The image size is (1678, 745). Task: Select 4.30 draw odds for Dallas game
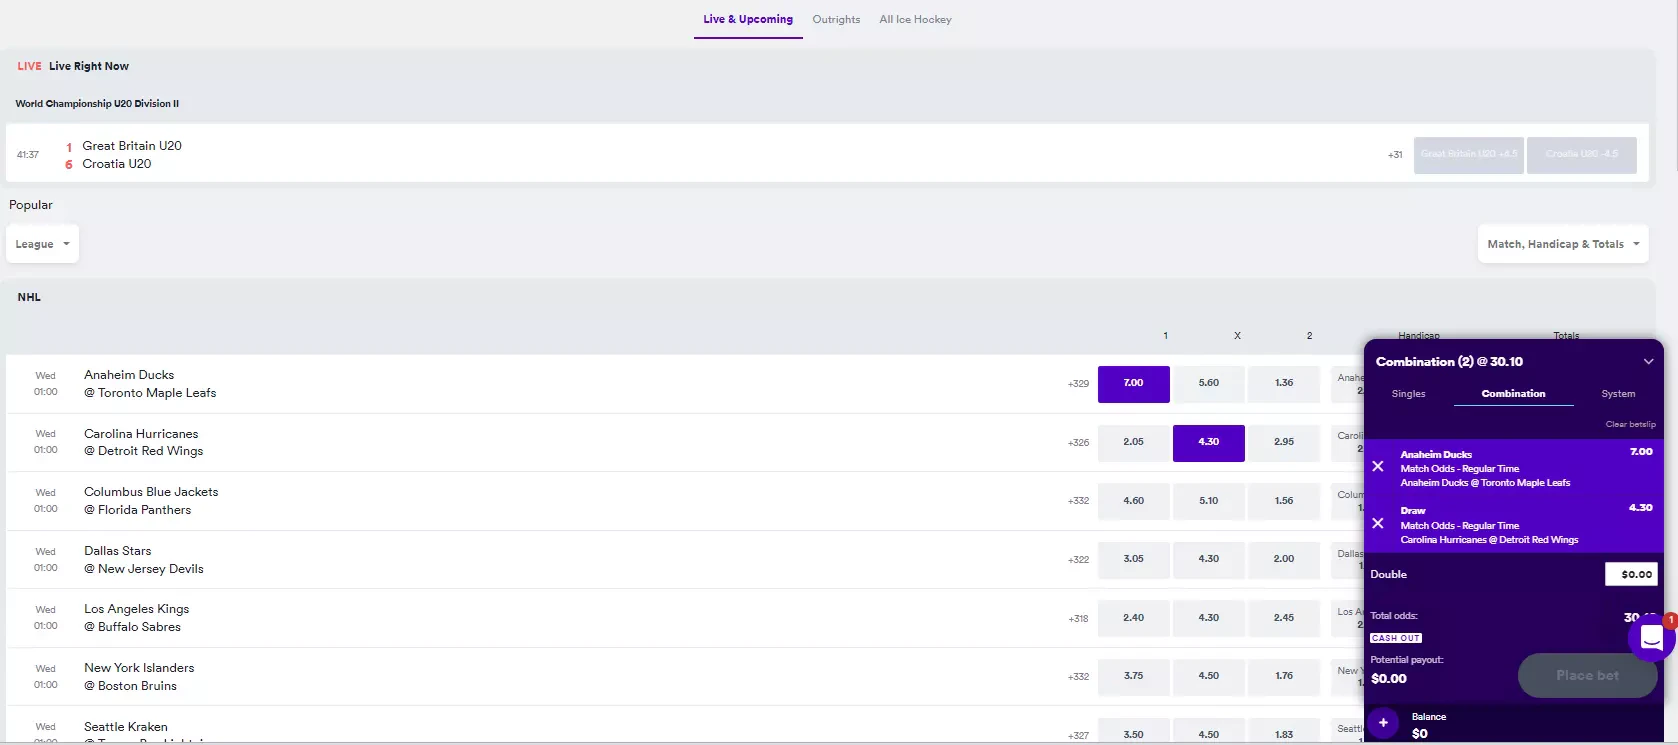pos(1209,560)
